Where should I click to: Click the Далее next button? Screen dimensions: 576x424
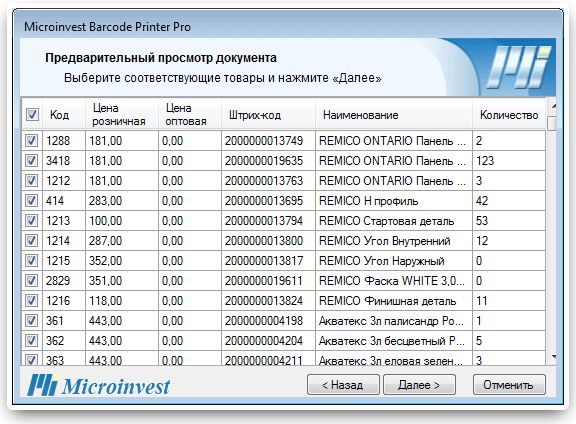419,385
